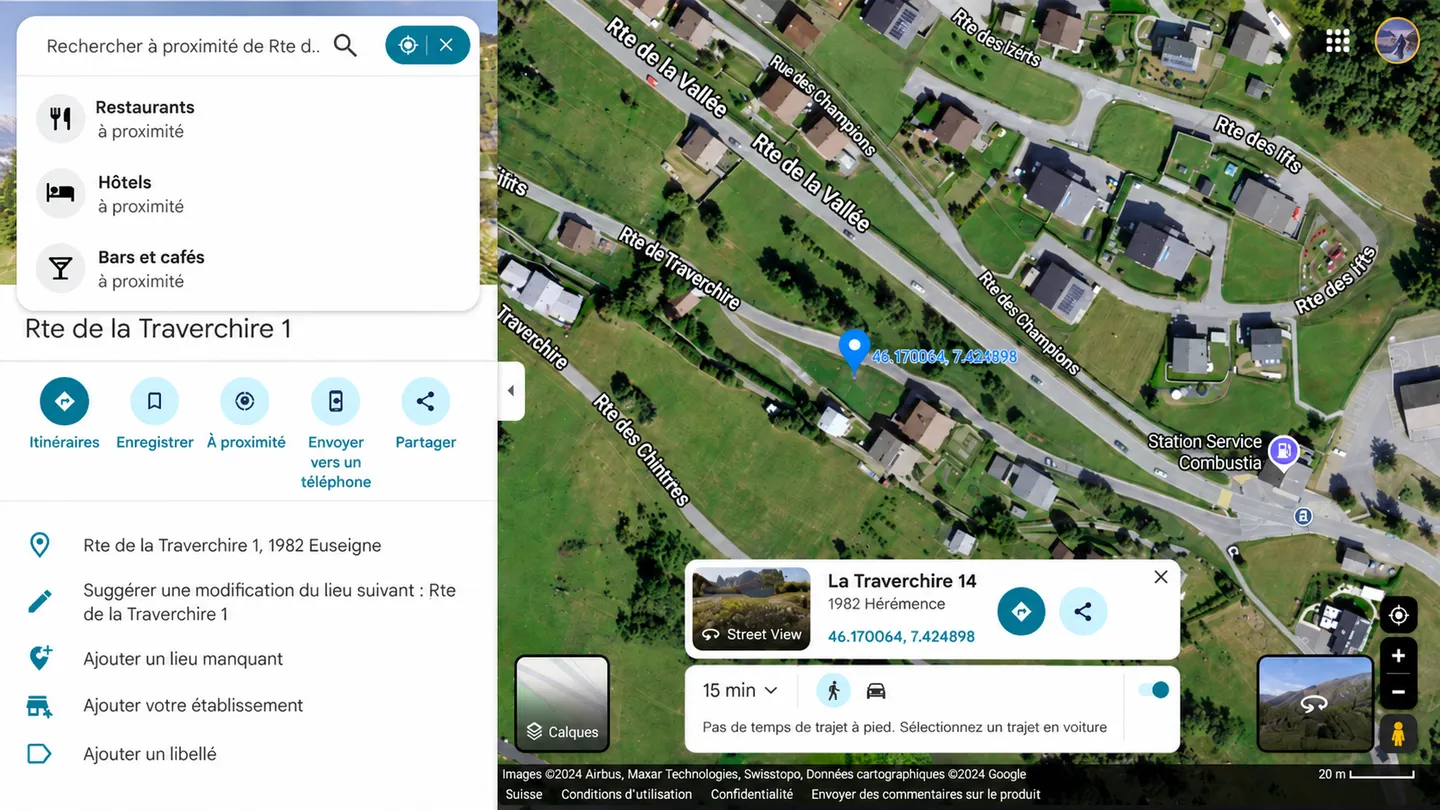1440x810 pixels.
Task: Zoom out with the minus button
Action: coord(1398,692)
